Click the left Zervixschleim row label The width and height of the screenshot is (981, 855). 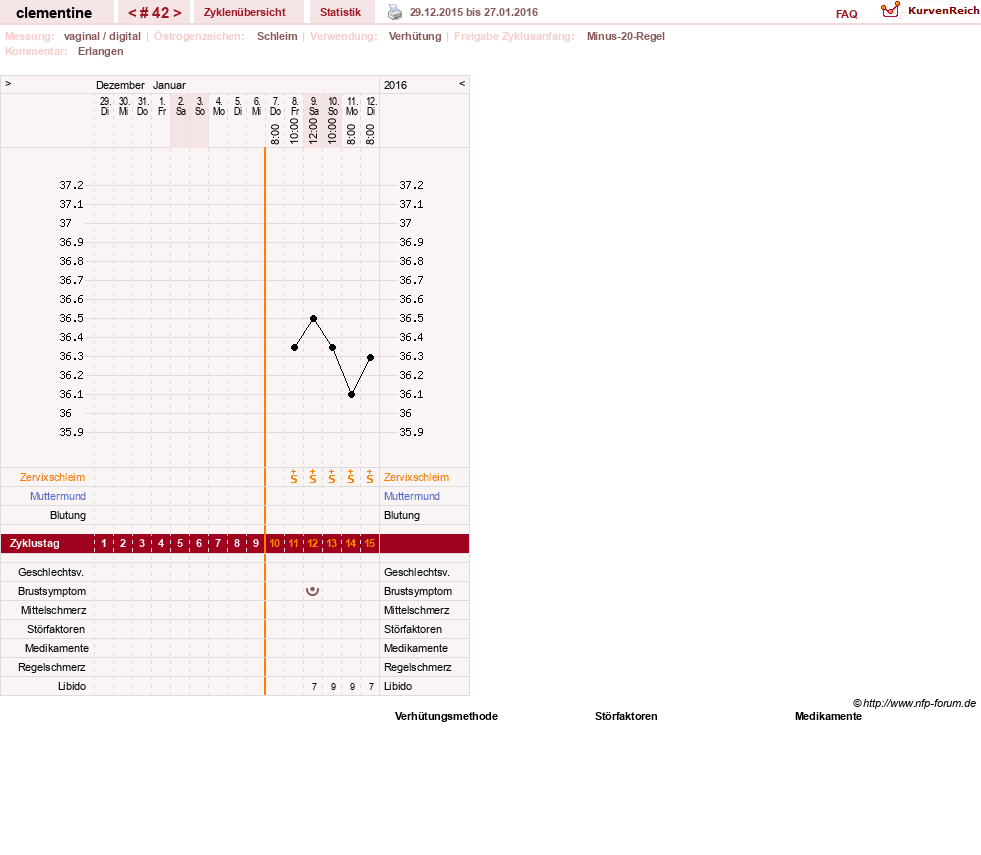[53, 477]
